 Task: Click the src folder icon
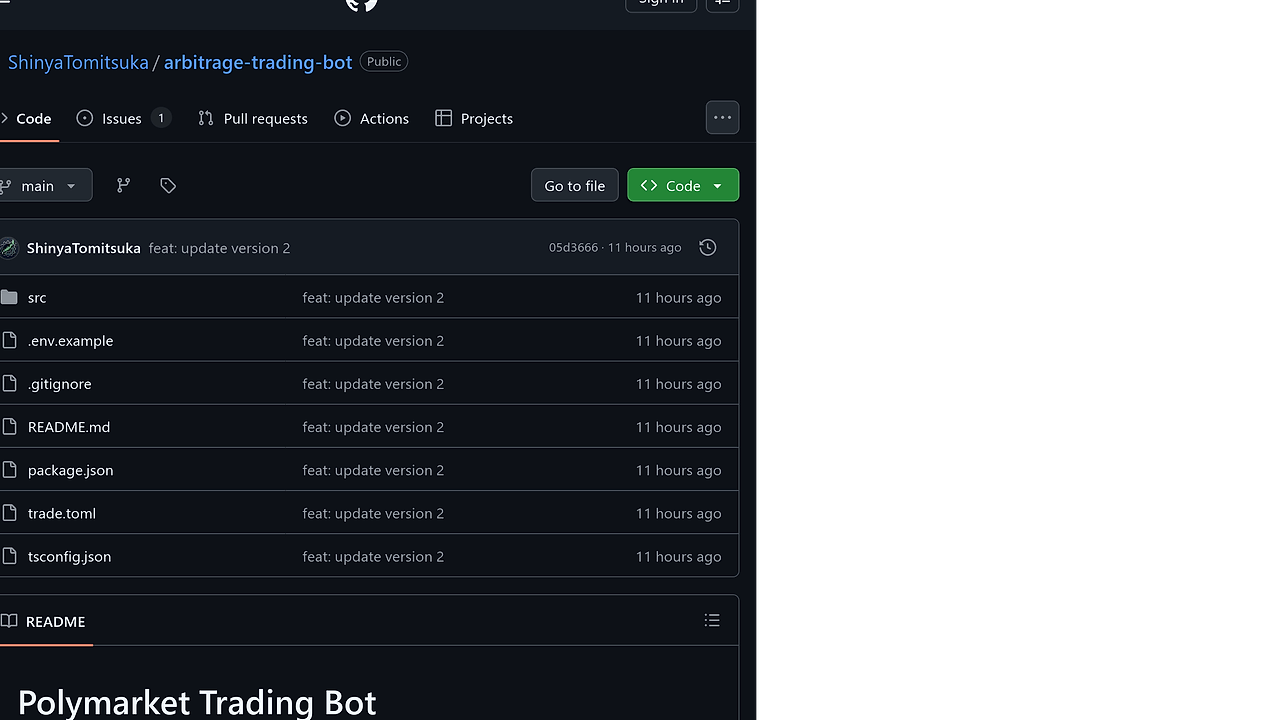click(9, 297)
